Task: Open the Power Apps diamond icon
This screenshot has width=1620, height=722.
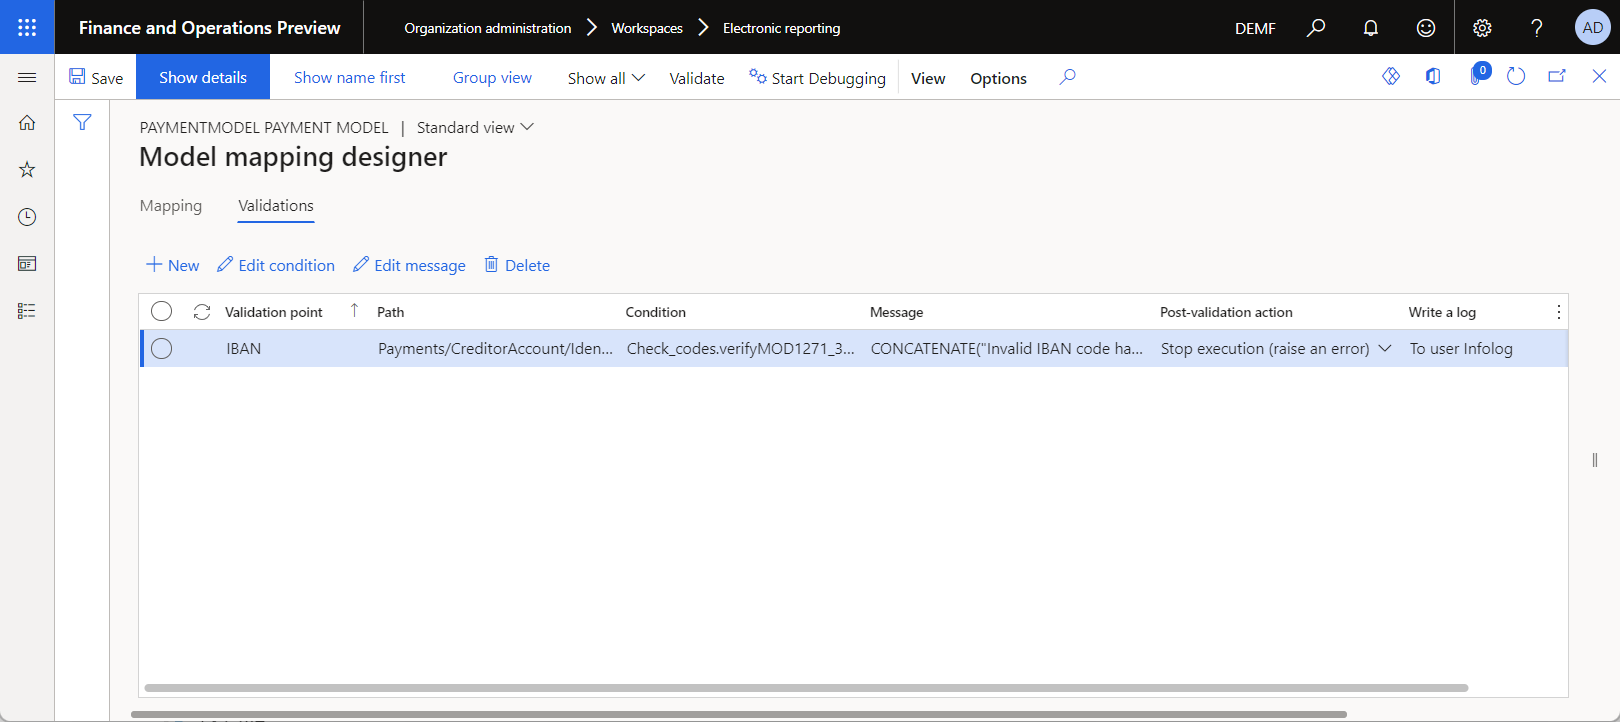Action: pos(1391,76)
